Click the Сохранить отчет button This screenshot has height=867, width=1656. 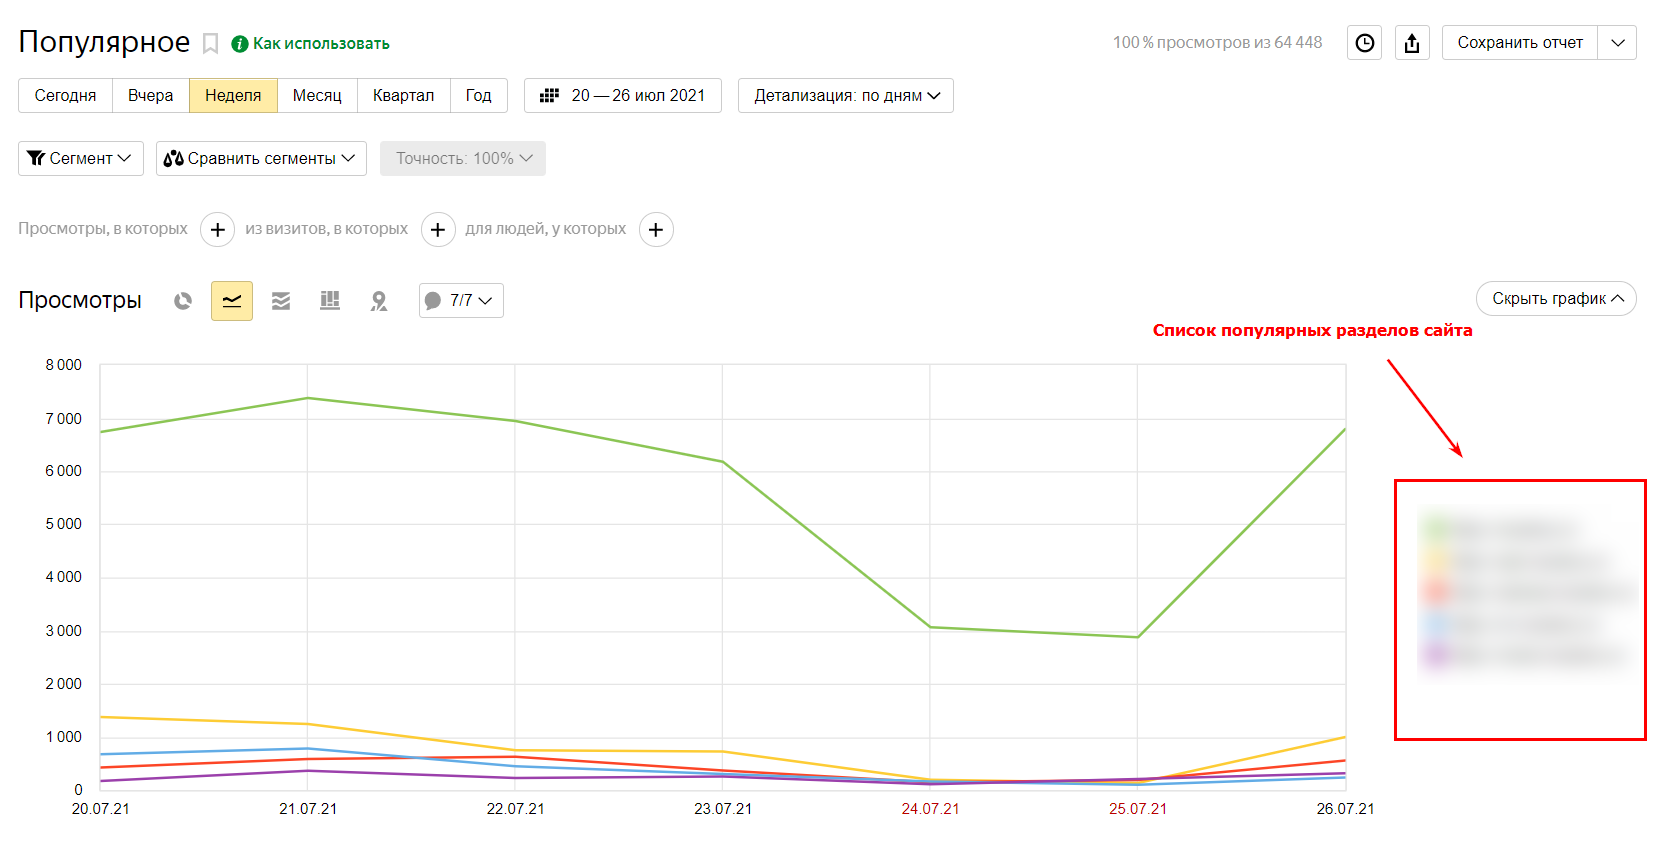[1520, 43]
